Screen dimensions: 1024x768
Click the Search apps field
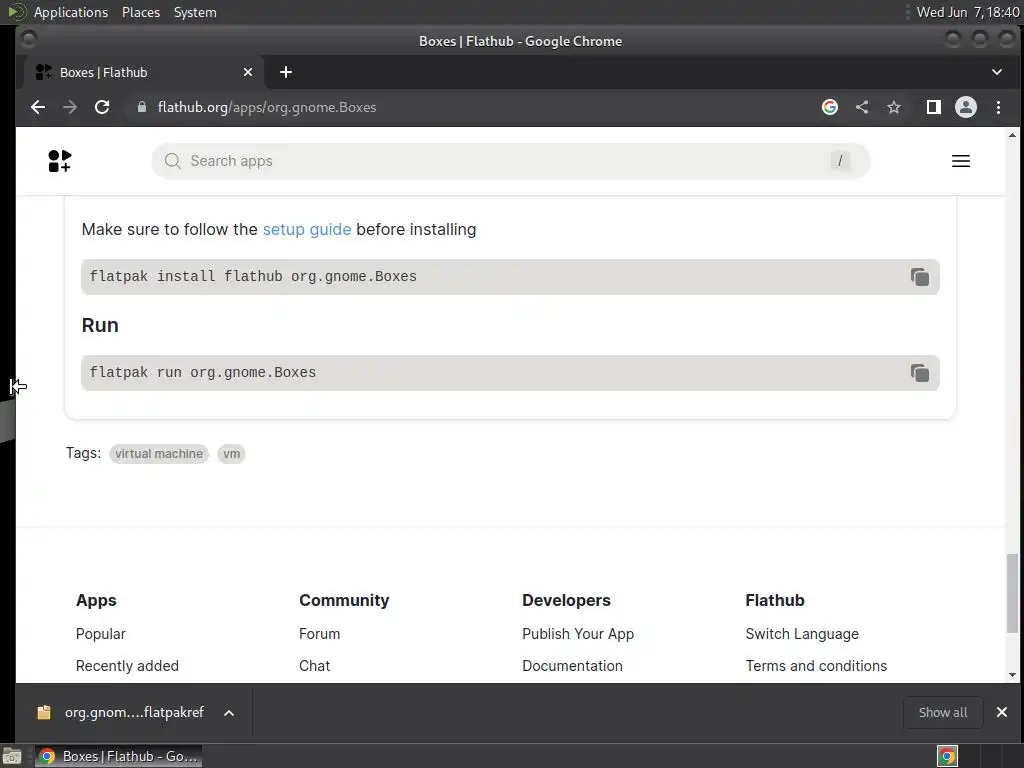(511, 161)
